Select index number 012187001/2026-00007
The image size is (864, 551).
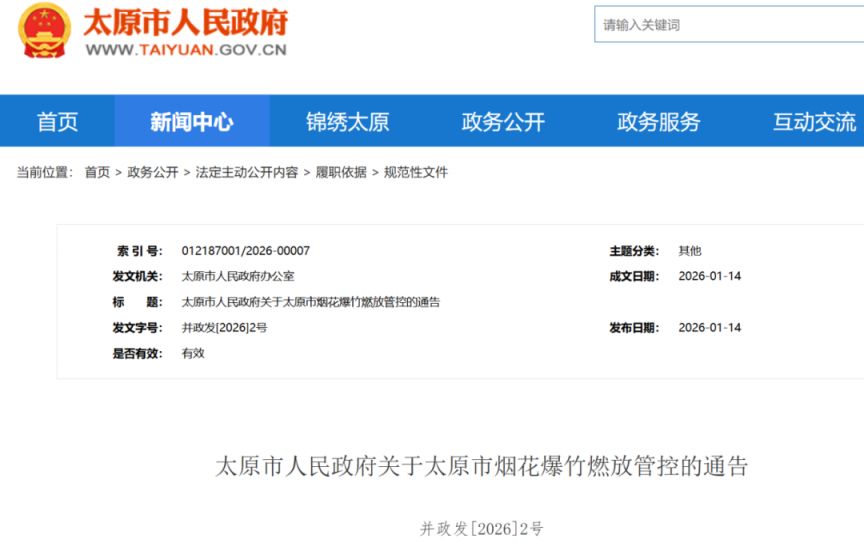(x=246, y=251)
